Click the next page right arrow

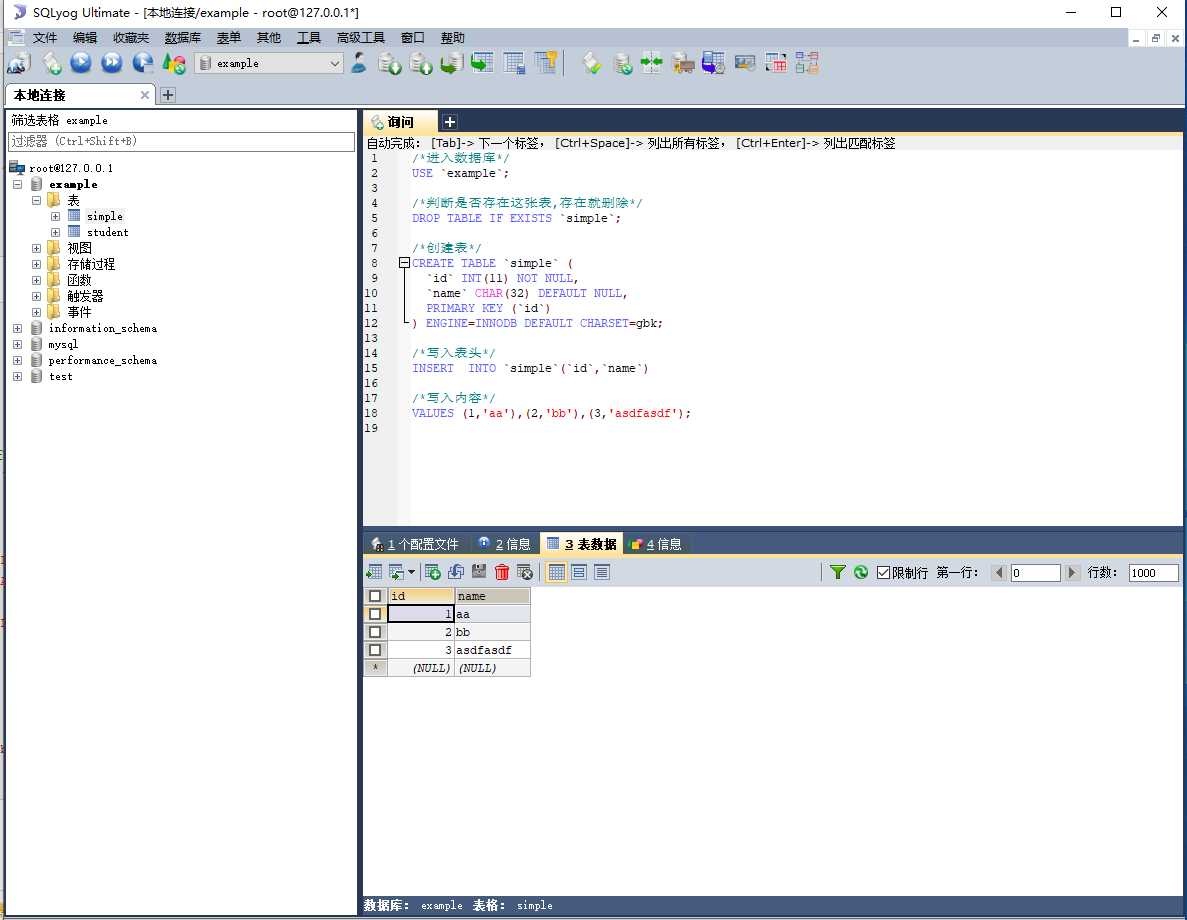(1071, 572)
